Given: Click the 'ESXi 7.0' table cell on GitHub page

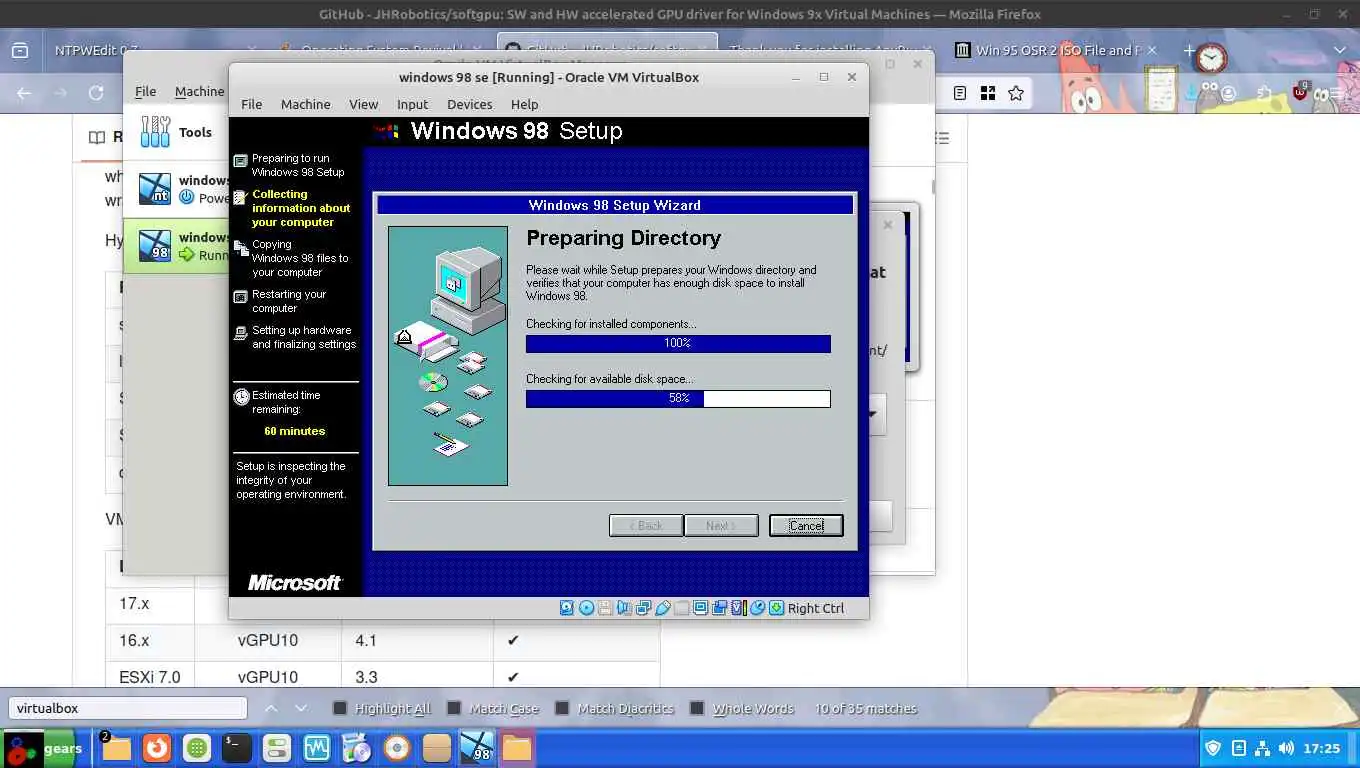Looking at the screenshot, I should (150, 677).
